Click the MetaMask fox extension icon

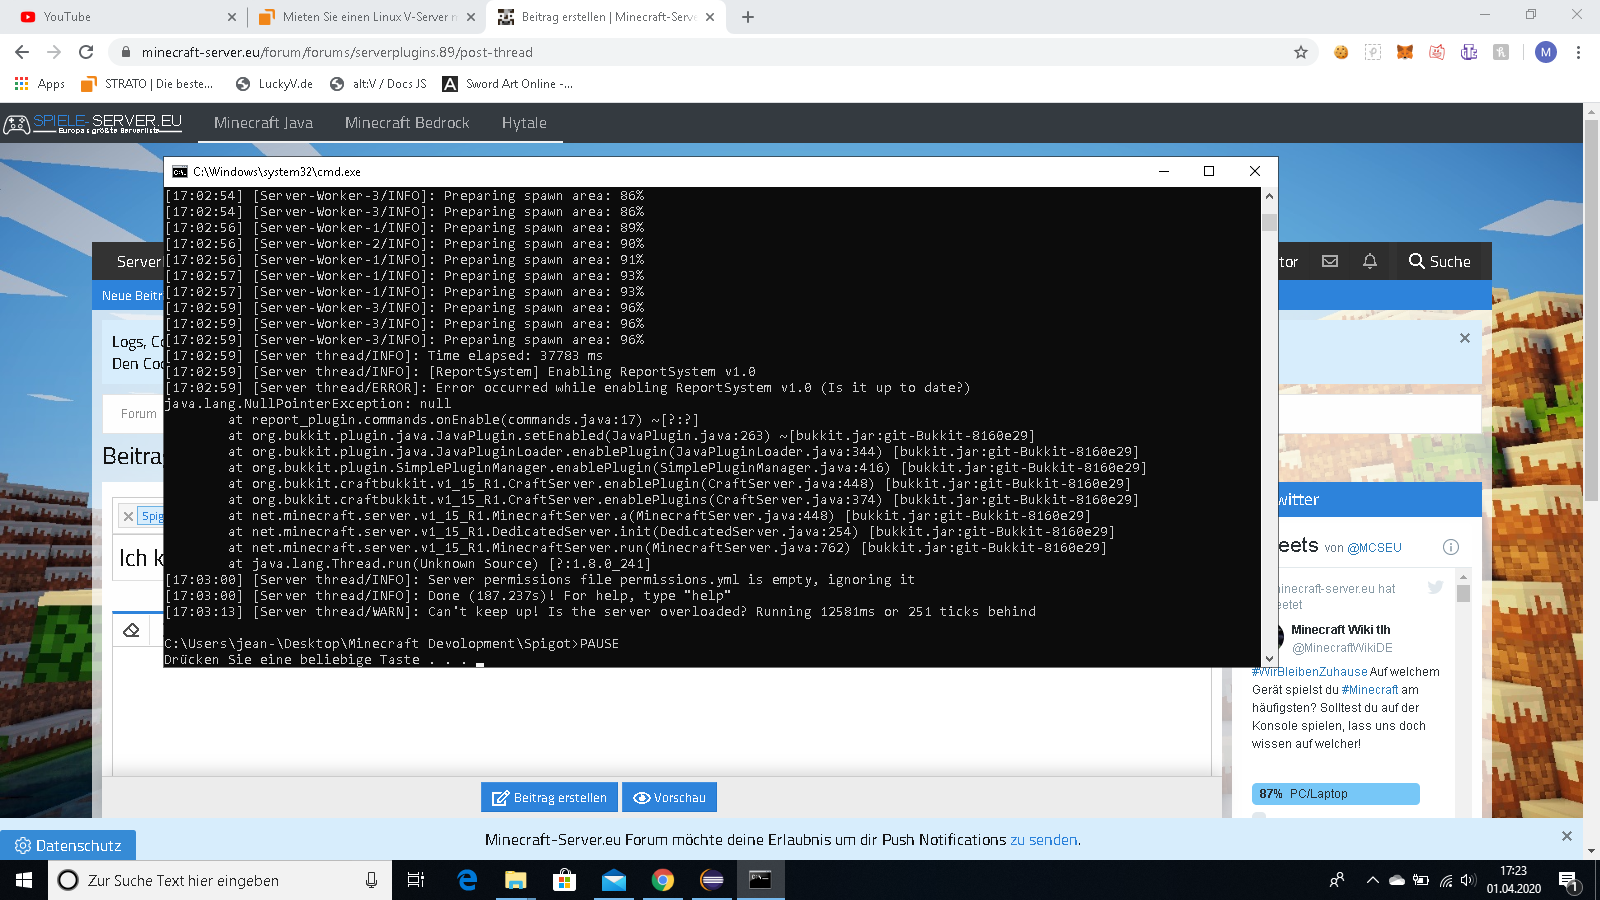[1405, 52]
